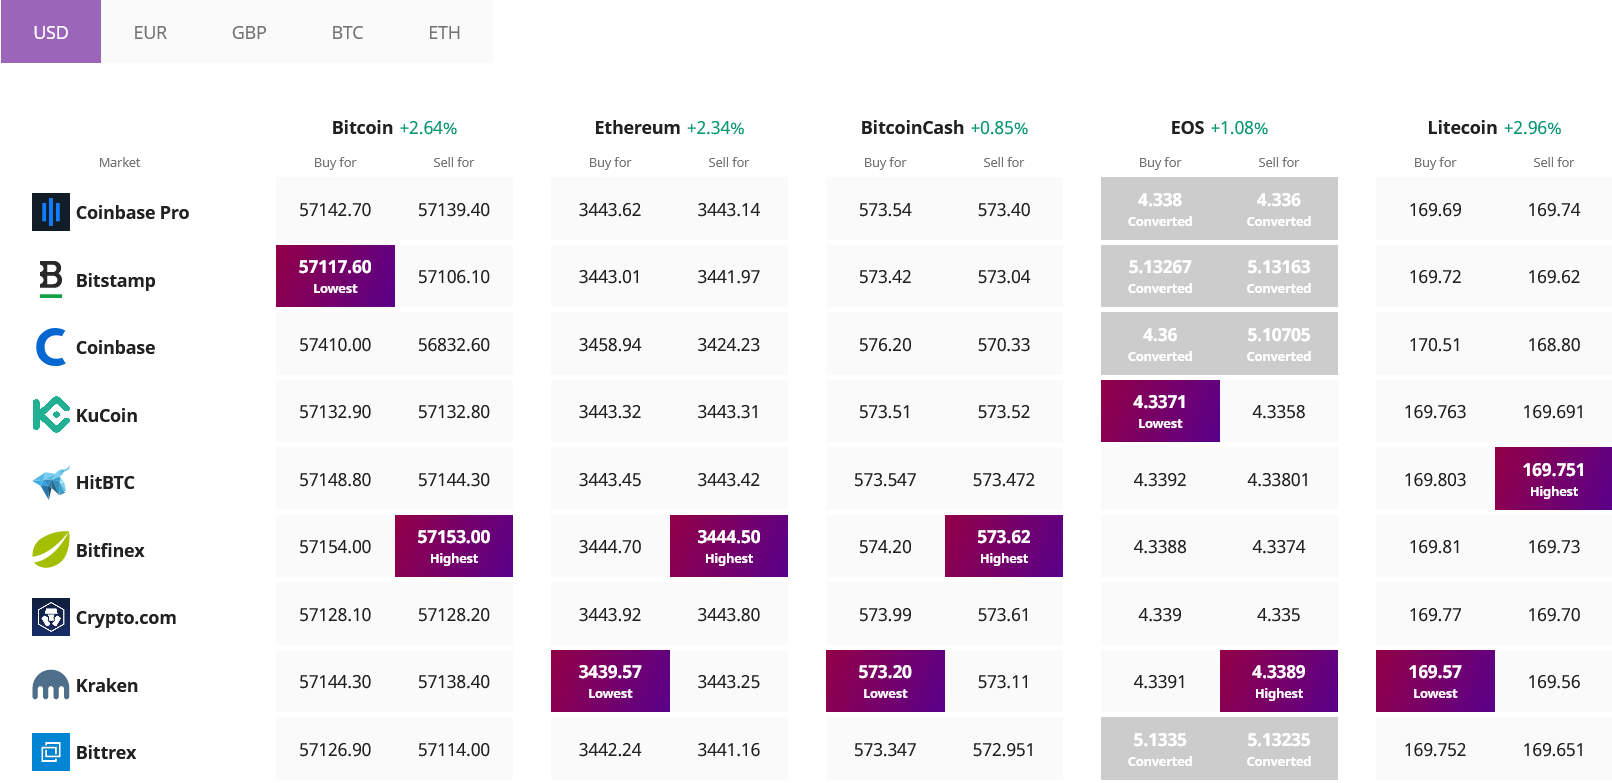This screenshot has height=783, width=1612.
Task: Click the Kraken logo icon
Action: [x=51, y=685]
